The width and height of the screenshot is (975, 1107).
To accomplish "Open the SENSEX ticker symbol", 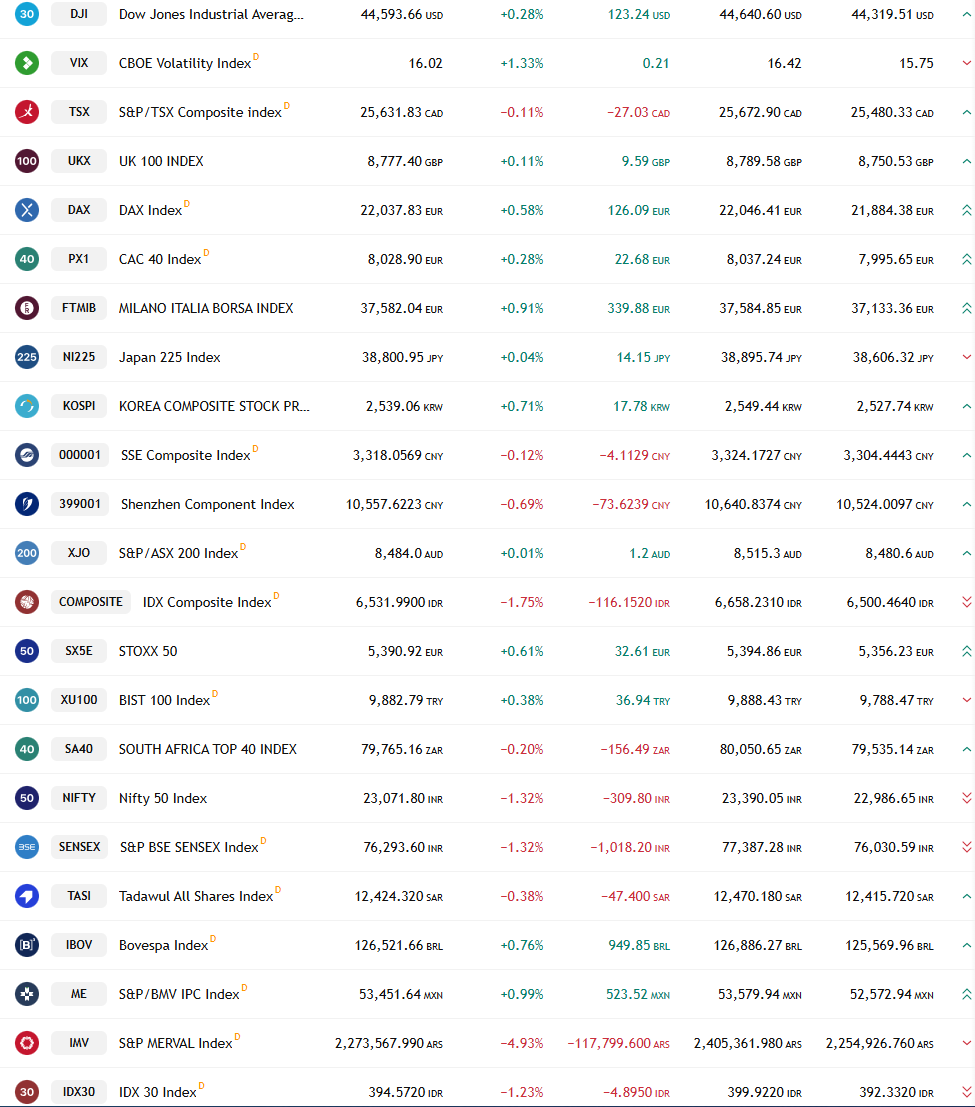I will (x=79, y=846).
